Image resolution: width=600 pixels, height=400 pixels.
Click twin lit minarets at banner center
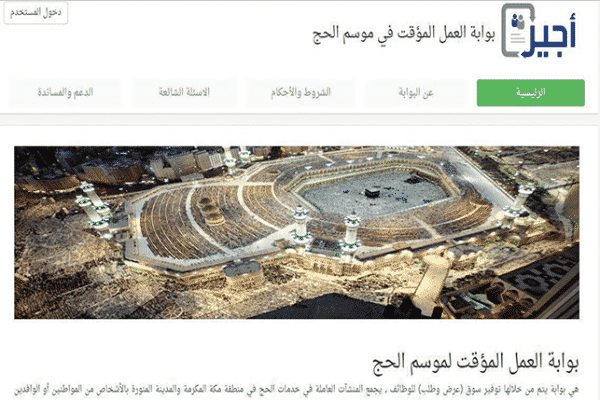[x=326, y=228]
